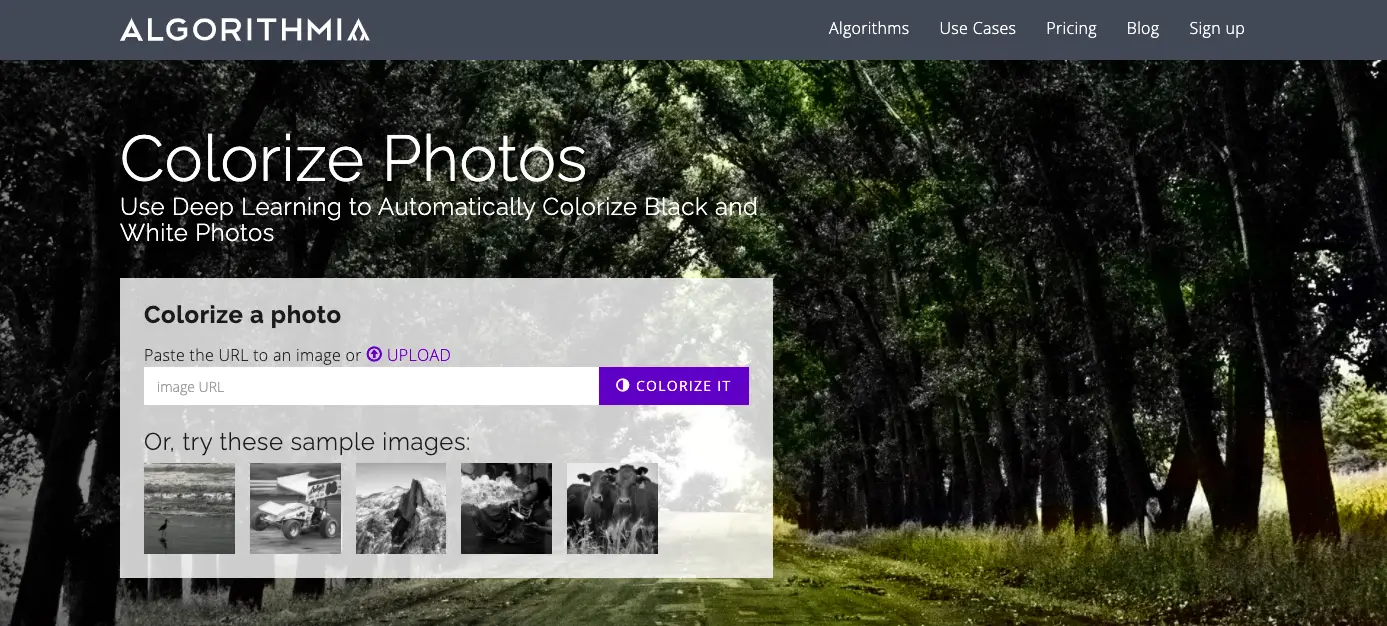Click the 'Use Deep Learning' subtitle text
The height and width of the screenshot is (626, 1387).
(439, 220)
